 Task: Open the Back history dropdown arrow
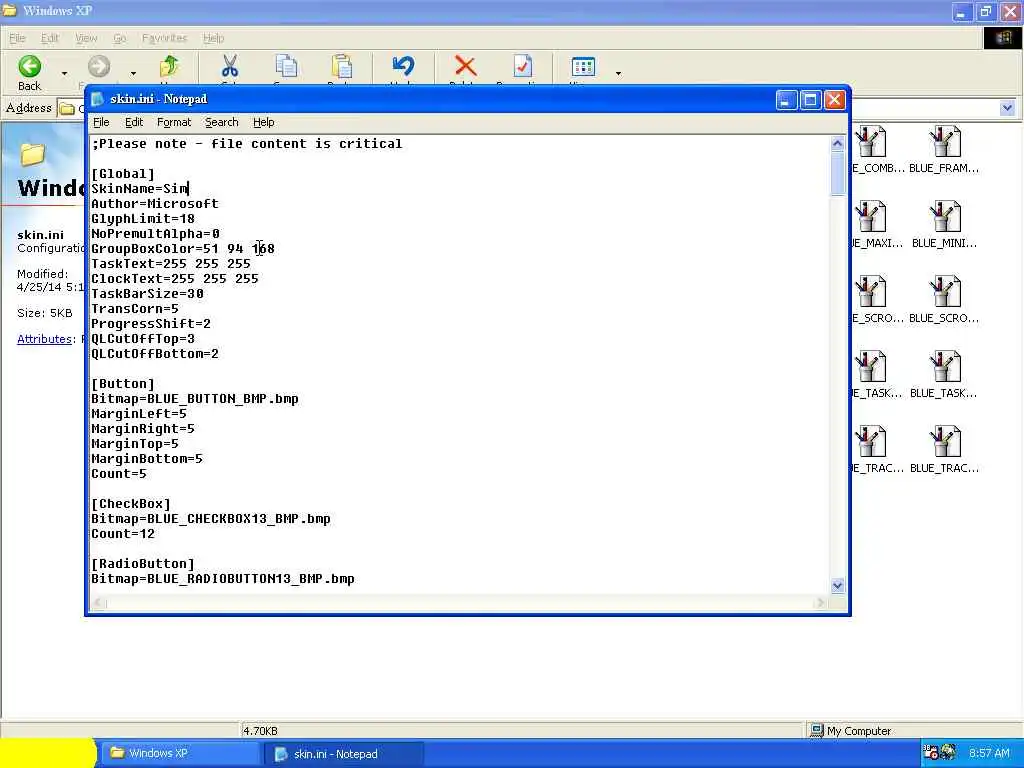tap(64, 73)
